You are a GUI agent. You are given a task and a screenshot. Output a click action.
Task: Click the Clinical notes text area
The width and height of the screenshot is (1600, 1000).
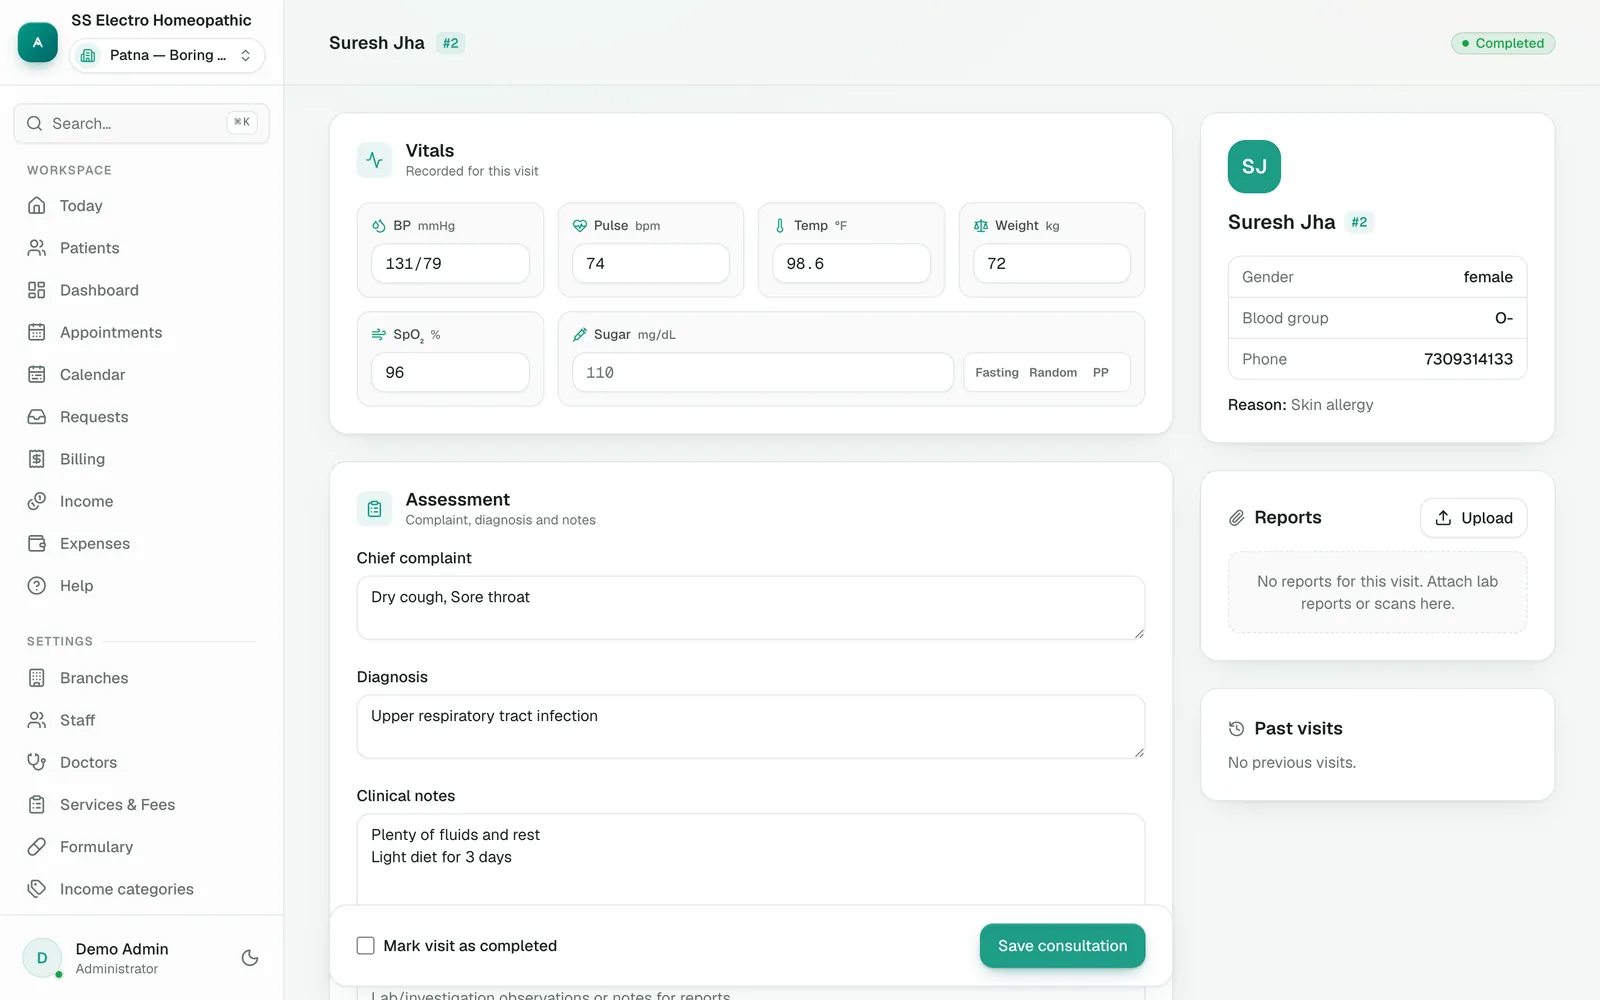tap(751, 860)
